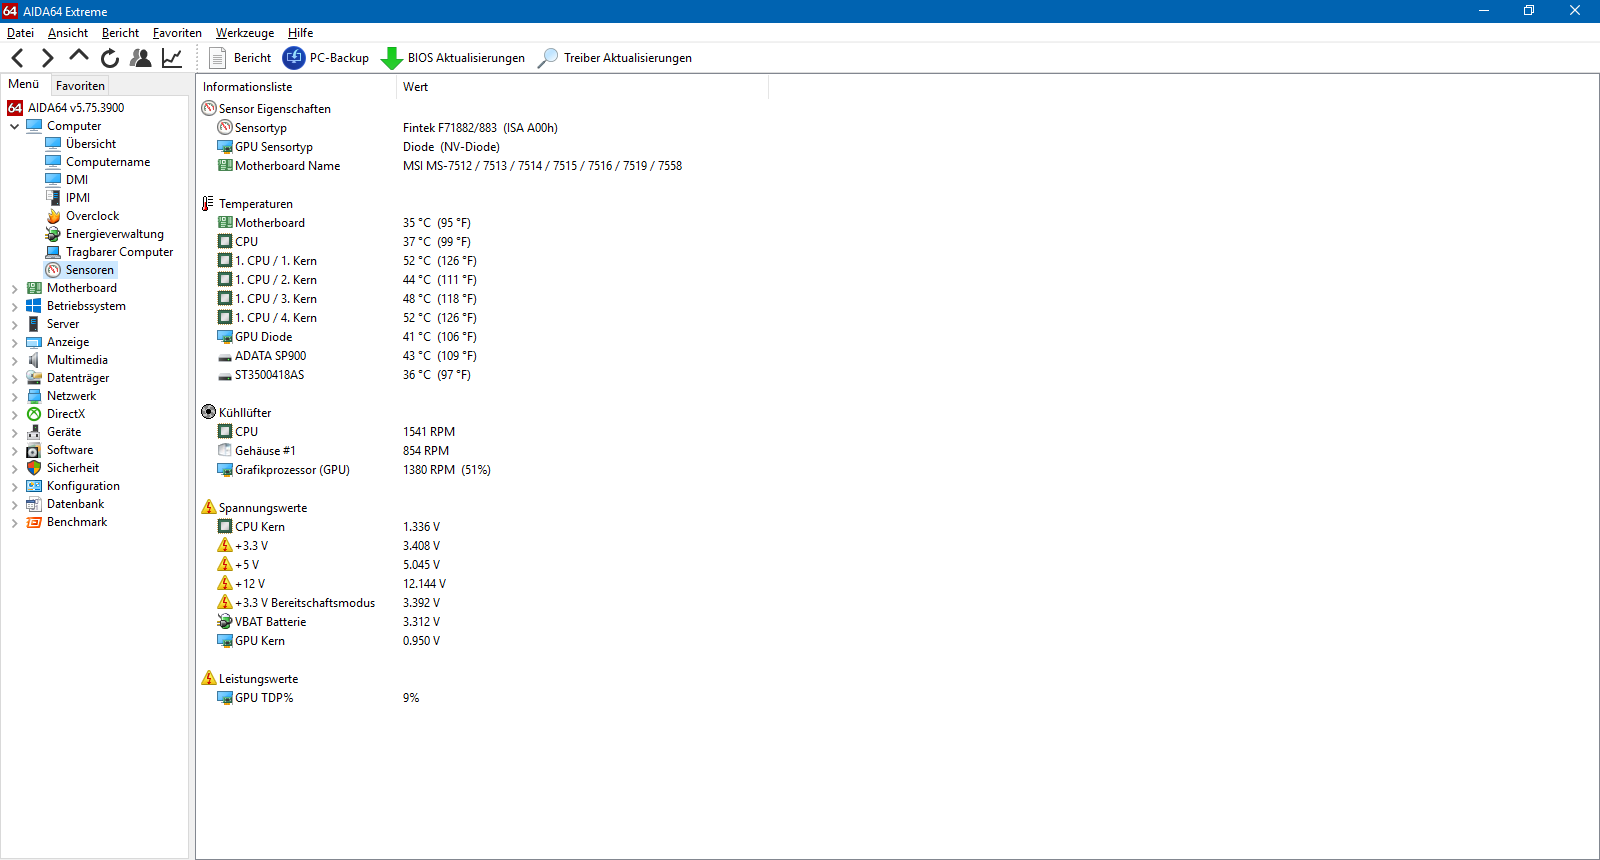Expand the Datenträger tree node
Image resolution: width=1600 pixels, height=860 pixels.
[14, 378]
